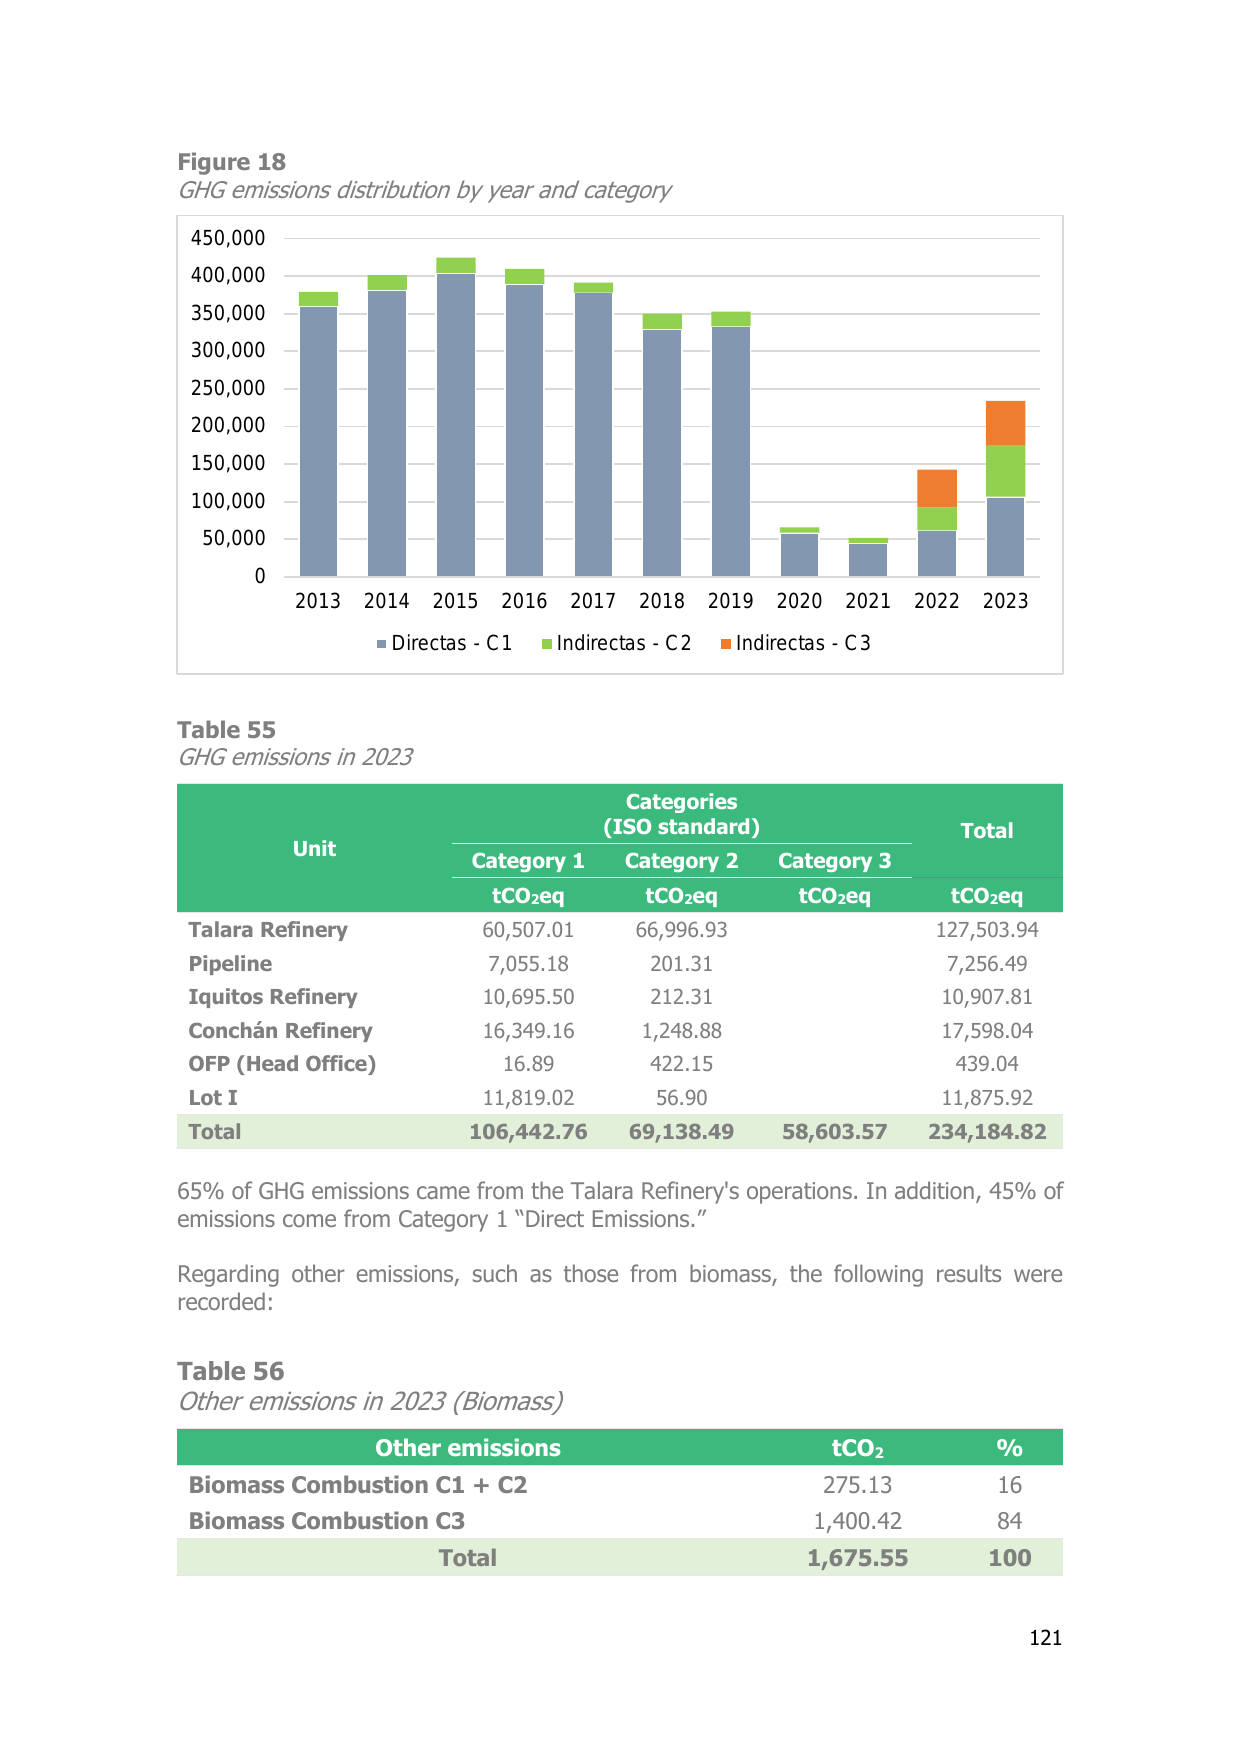This screenshot has height=1754, width=1241.
Task: Click the orange segment of the 2022 bar
Action: (937, 488)
